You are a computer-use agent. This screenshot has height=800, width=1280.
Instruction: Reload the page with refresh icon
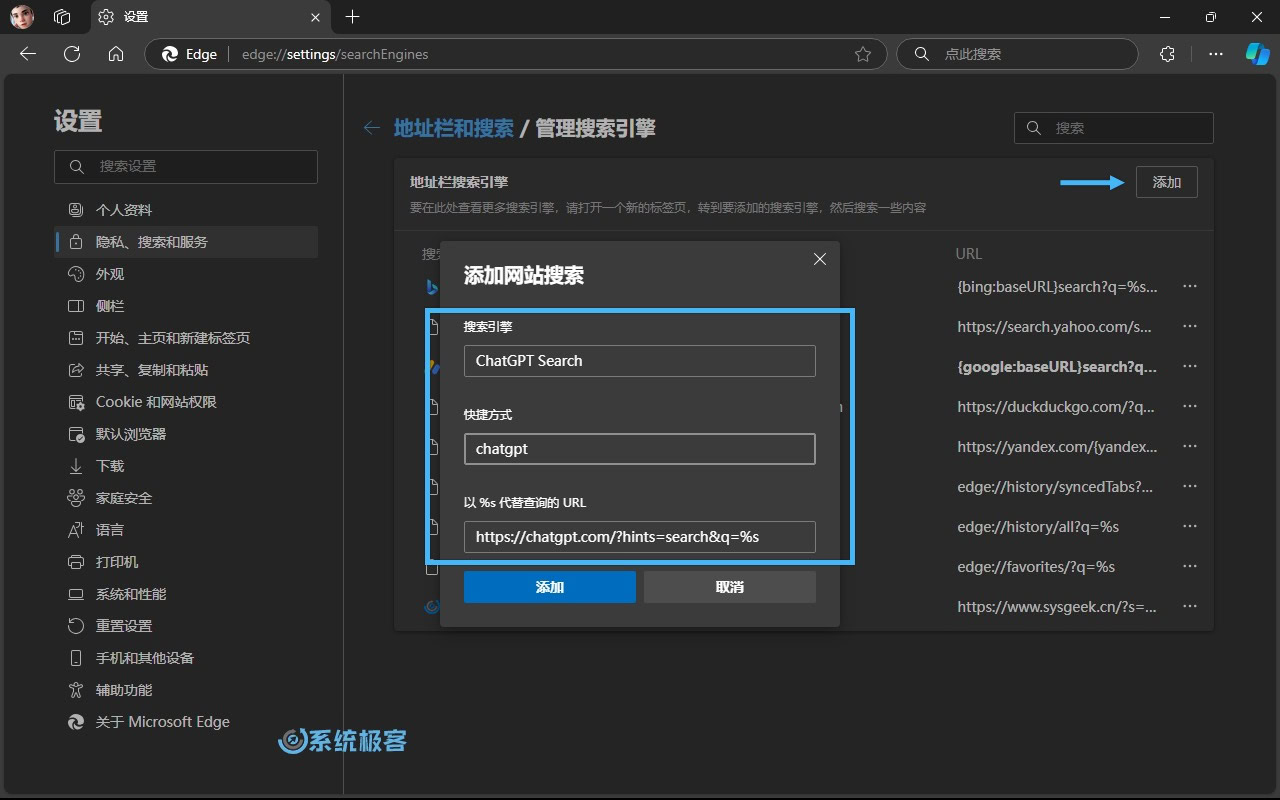[x=72, y=54]
